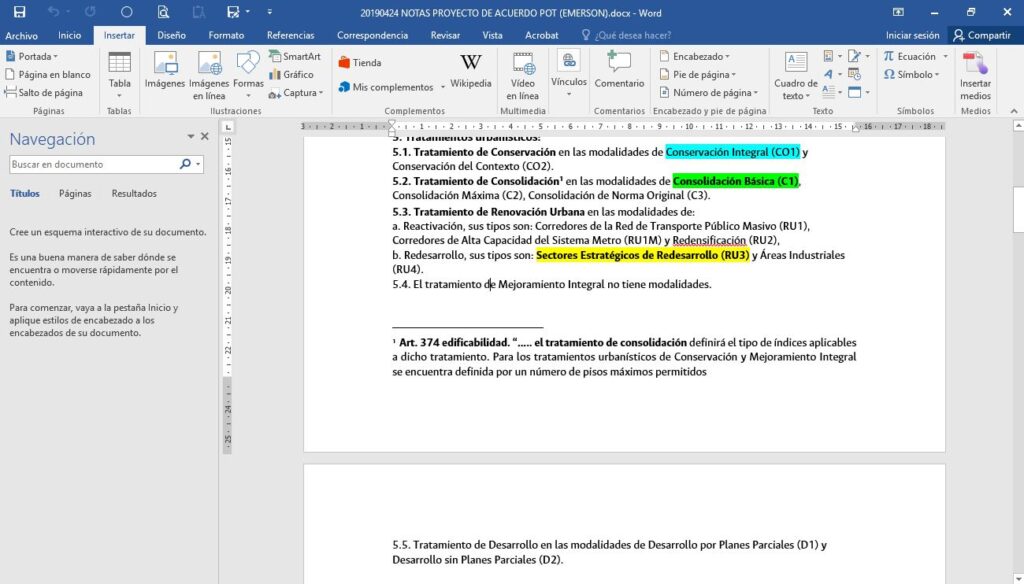Insert a SmartArt graphic

[295, 56]
